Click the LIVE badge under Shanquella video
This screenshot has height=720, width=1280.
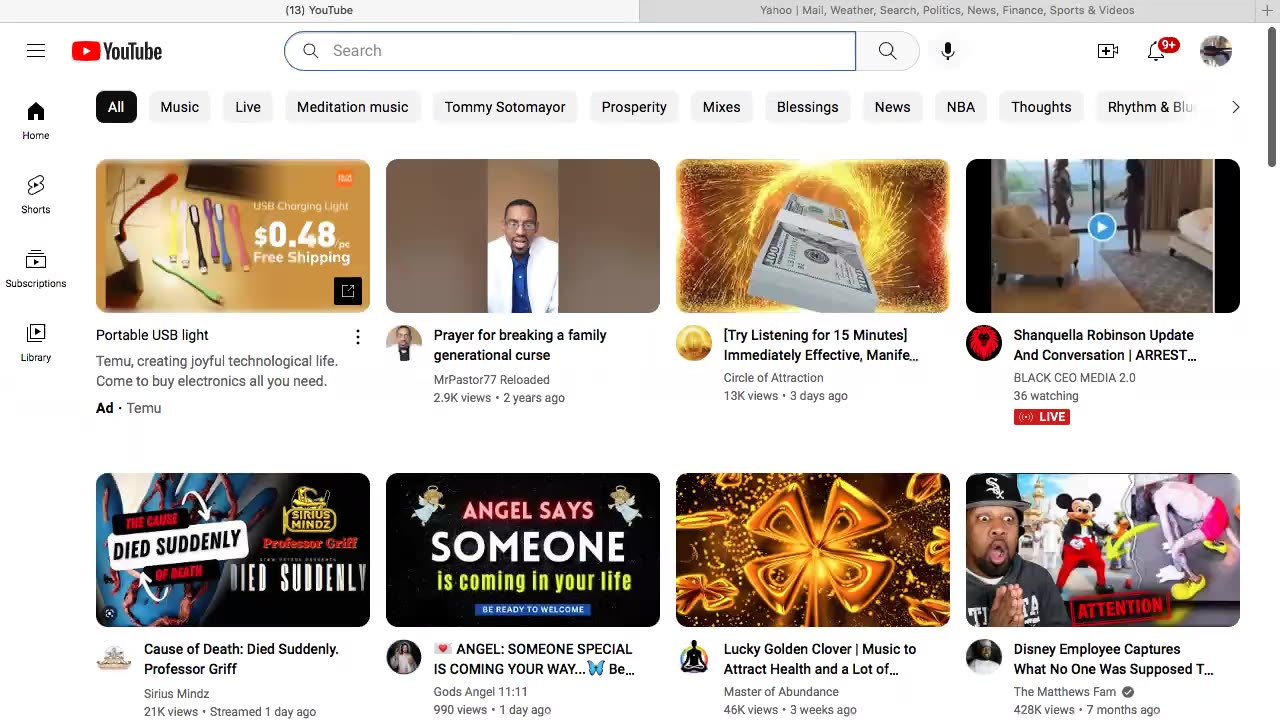click(1042, 416)
